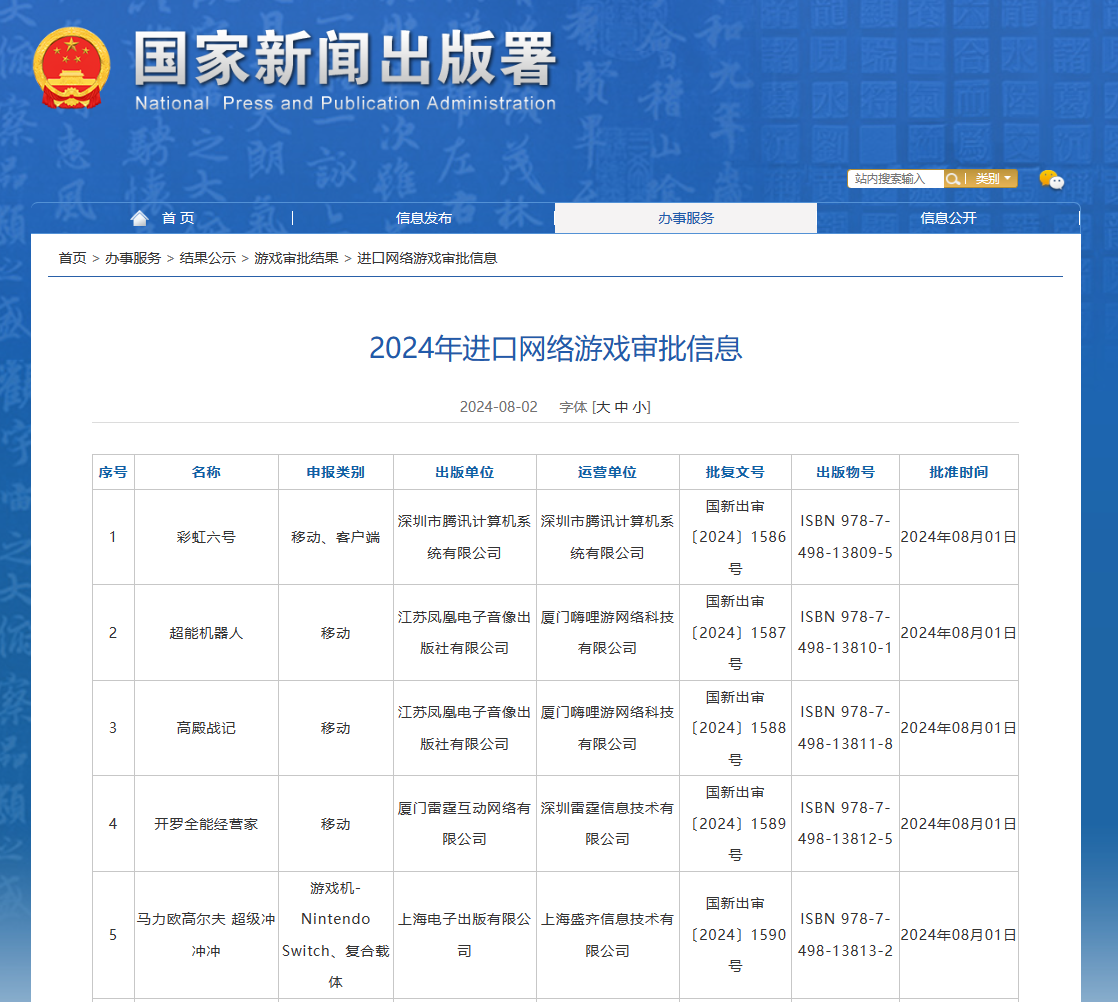Click publisher 厦门雷霆互动网络有限公司
Image resolution: width=1118 pixels, height=1002 pixels.
click(464, 824)
